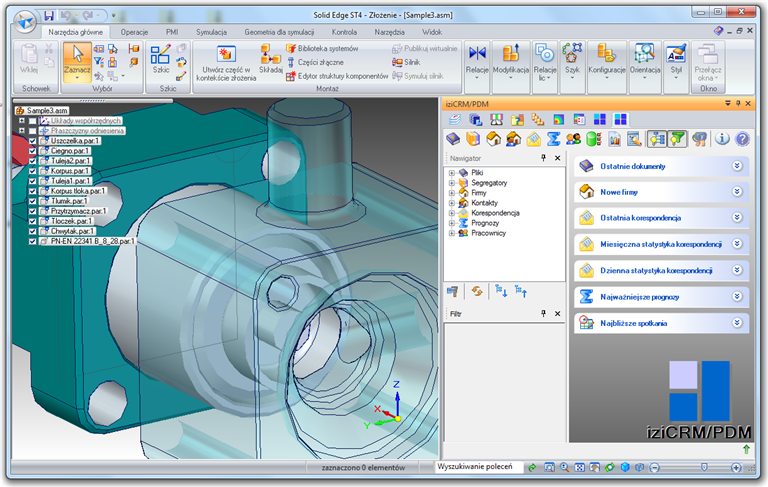The height and width of the screenshot is (487, 768).
Task: Open the iziCRM info icon
Action: click(x=722, y=139)
